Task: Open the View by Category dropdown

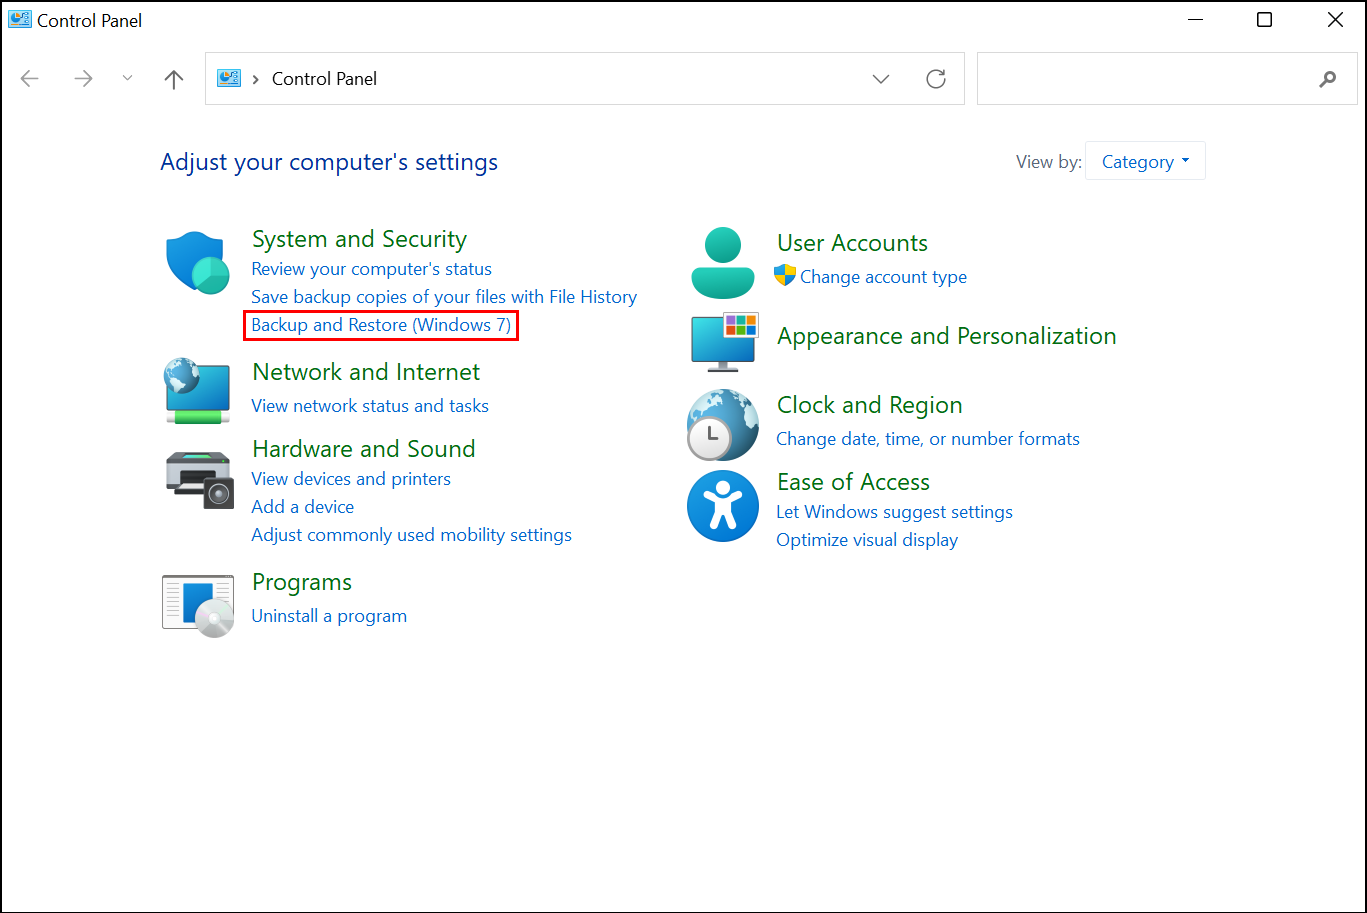Action: (1145, 161)
